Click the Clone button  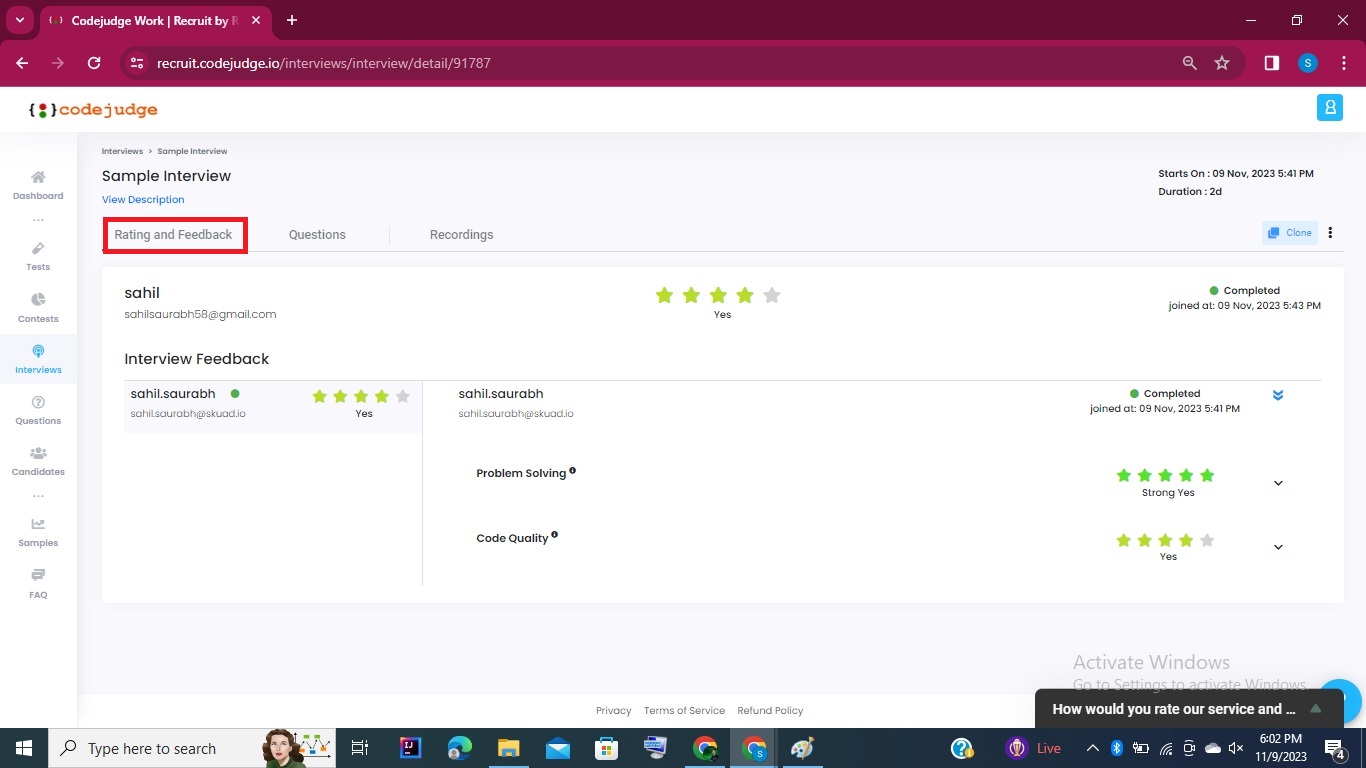(x=1290, y=233)
